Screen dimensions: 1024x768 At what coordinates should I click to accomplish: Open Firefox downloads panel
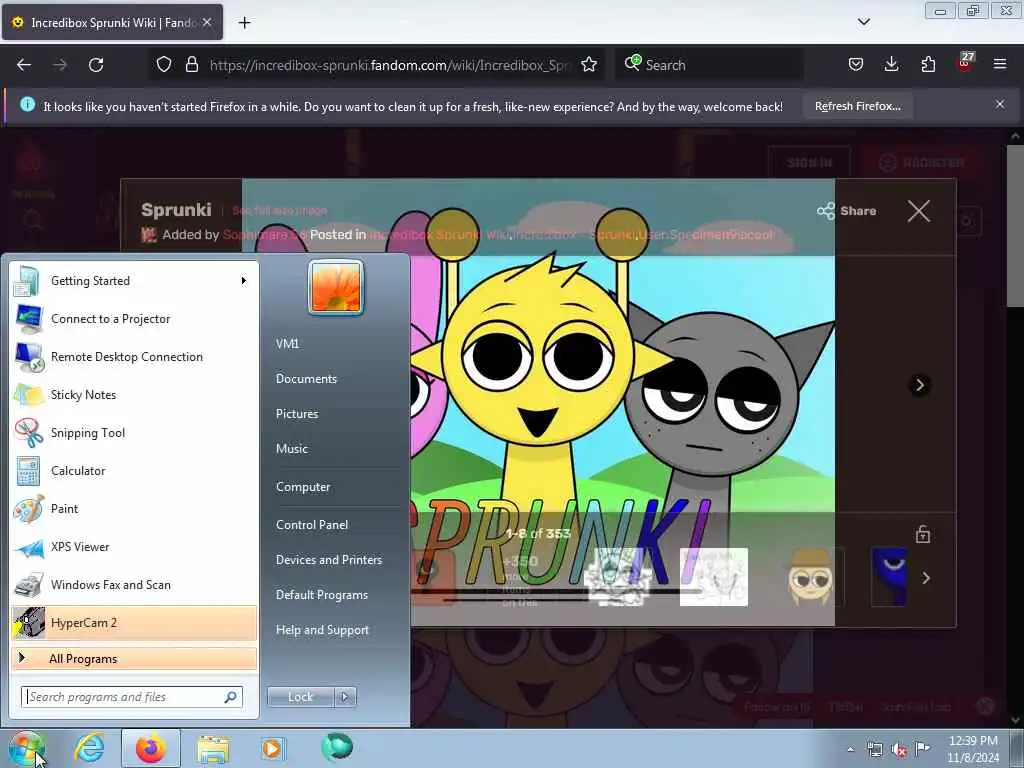[891, 64]
